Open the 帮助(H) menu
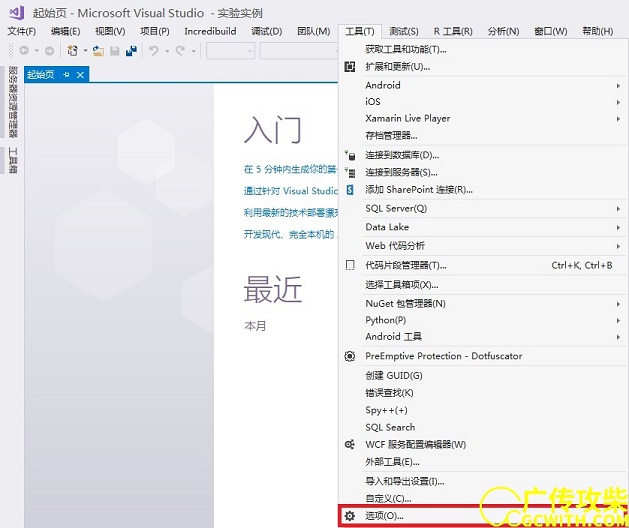 coord(598,31)
